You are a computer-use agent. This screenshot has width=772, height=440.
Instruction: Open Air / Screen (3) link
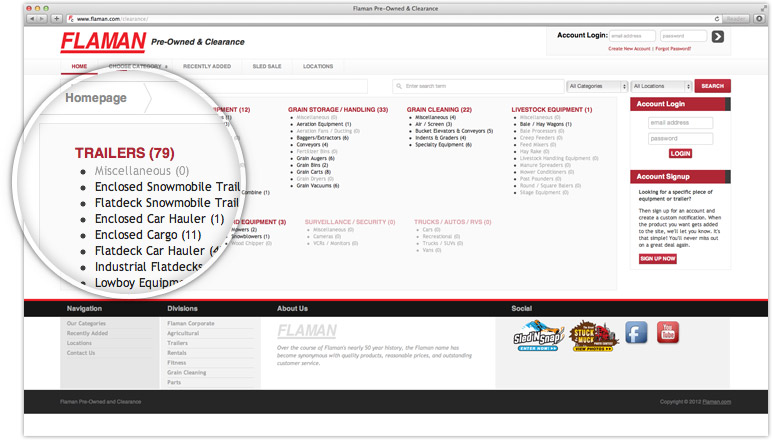point(433,125)
